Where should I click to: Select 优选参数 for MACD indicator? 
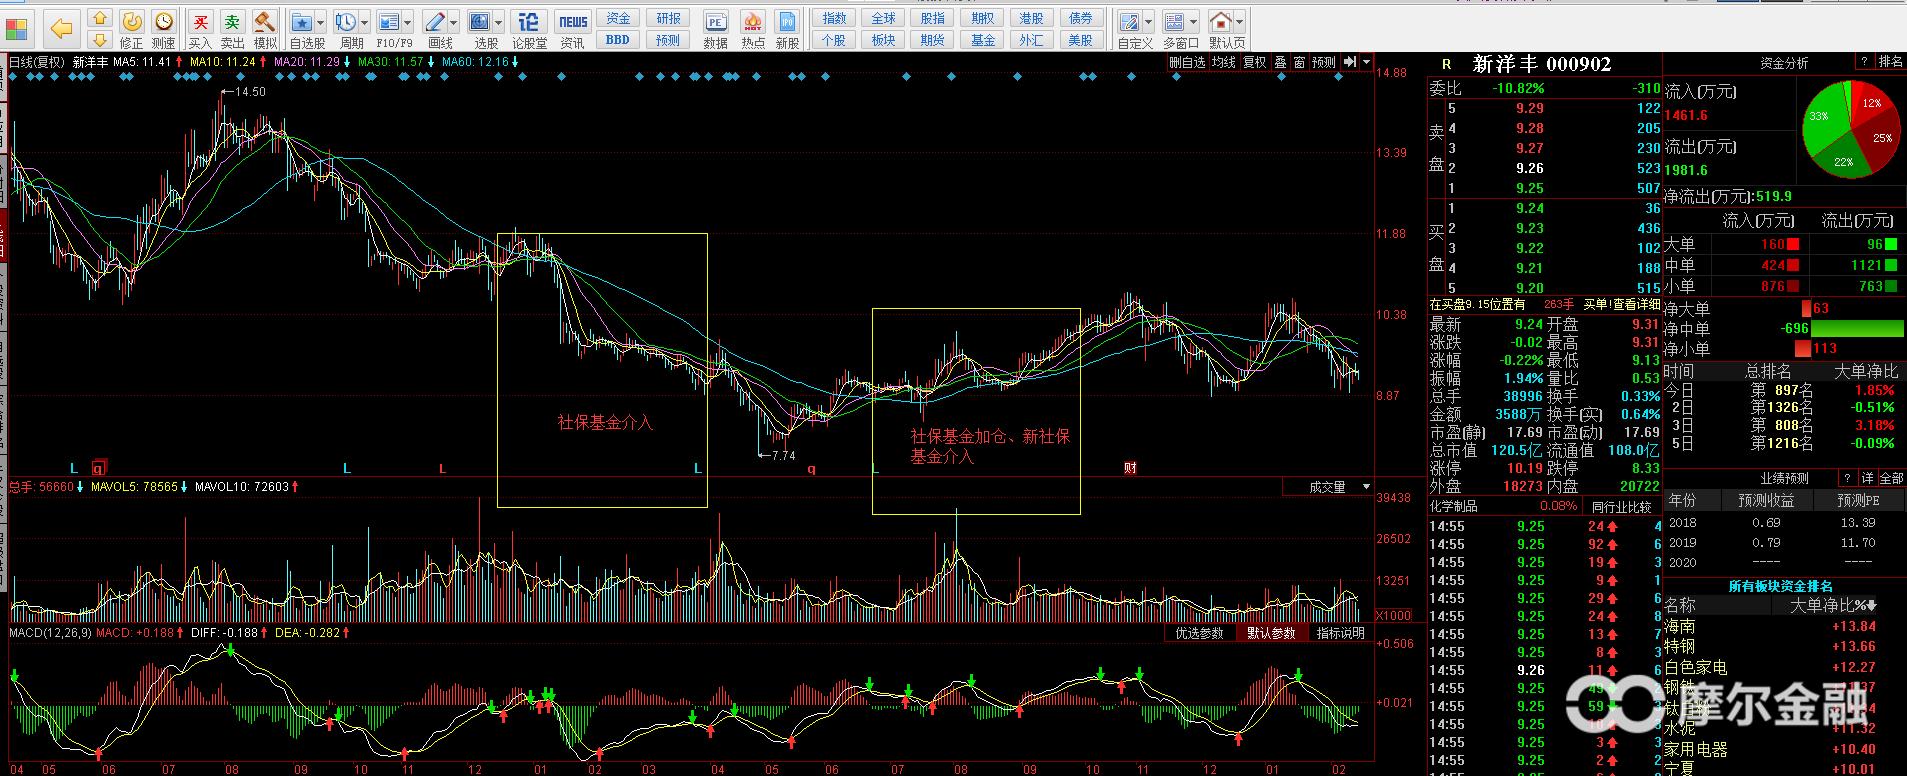[x=1199, y=633]
